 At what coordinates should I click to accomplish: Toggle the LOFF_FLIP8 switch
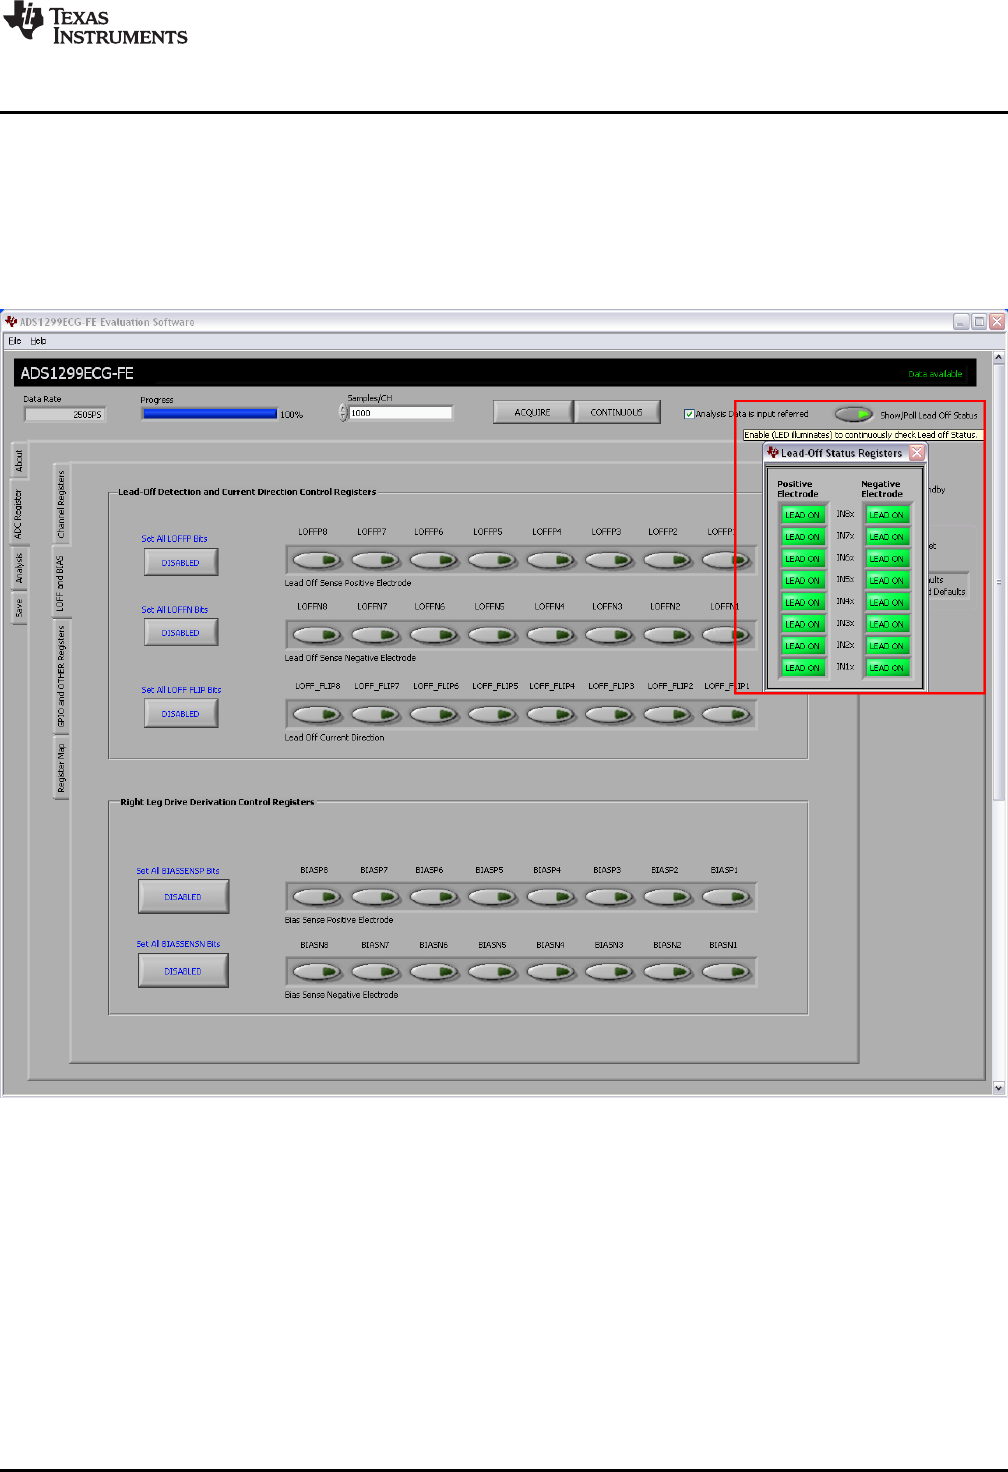coord(318,714)
